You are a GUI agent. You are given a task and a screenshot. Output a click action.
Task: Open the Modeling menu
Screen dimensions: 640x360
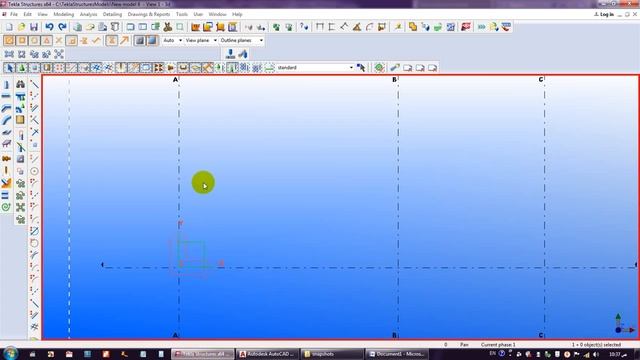tap(64, 14)
